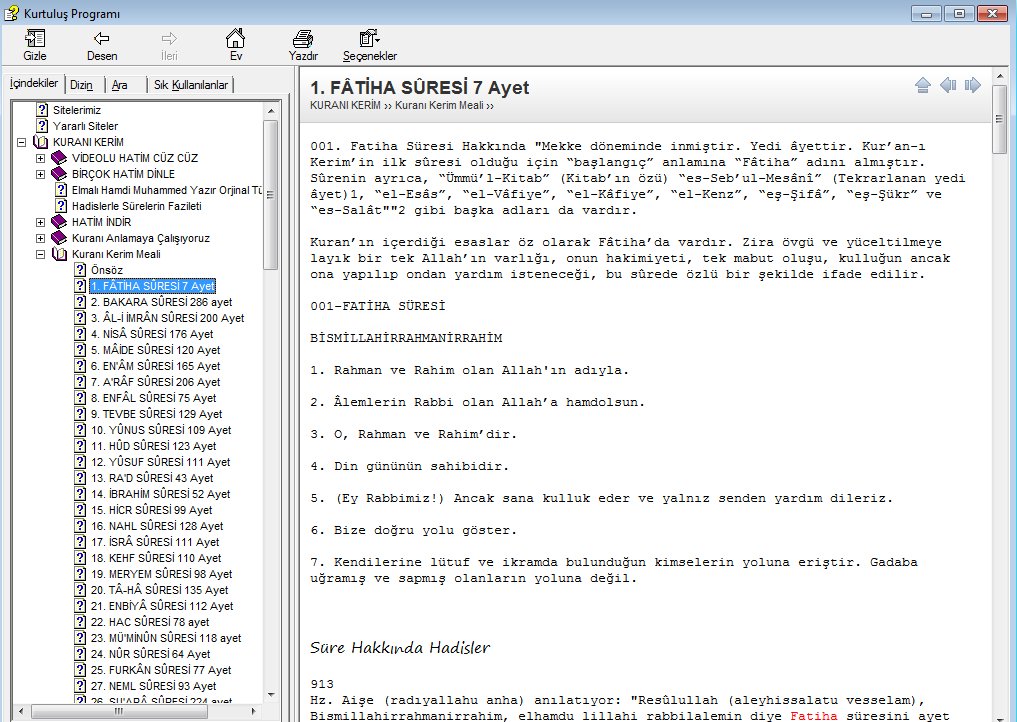This screenshot has height=722, width=1017.
Task: Switch to the Ara search tab
Action: click(x=119, y=86)
